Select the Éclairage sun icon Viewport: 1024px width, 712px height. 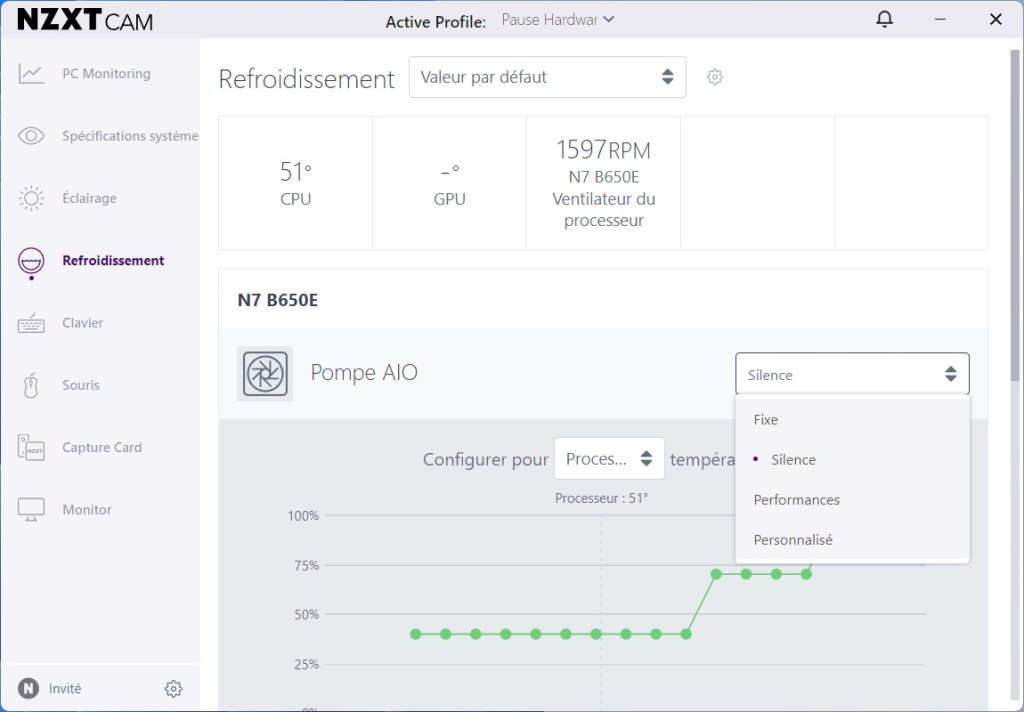pyautogui.click(x=31, y=198)
